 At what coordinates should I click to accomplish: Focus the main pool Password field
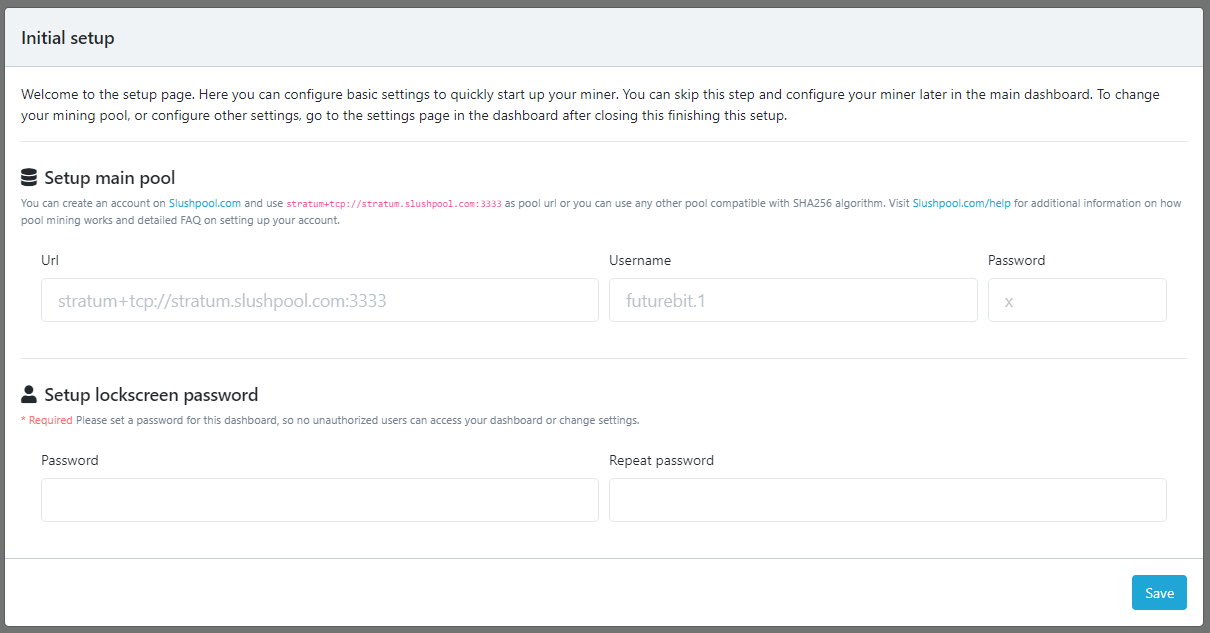[x=1077, y=300]
